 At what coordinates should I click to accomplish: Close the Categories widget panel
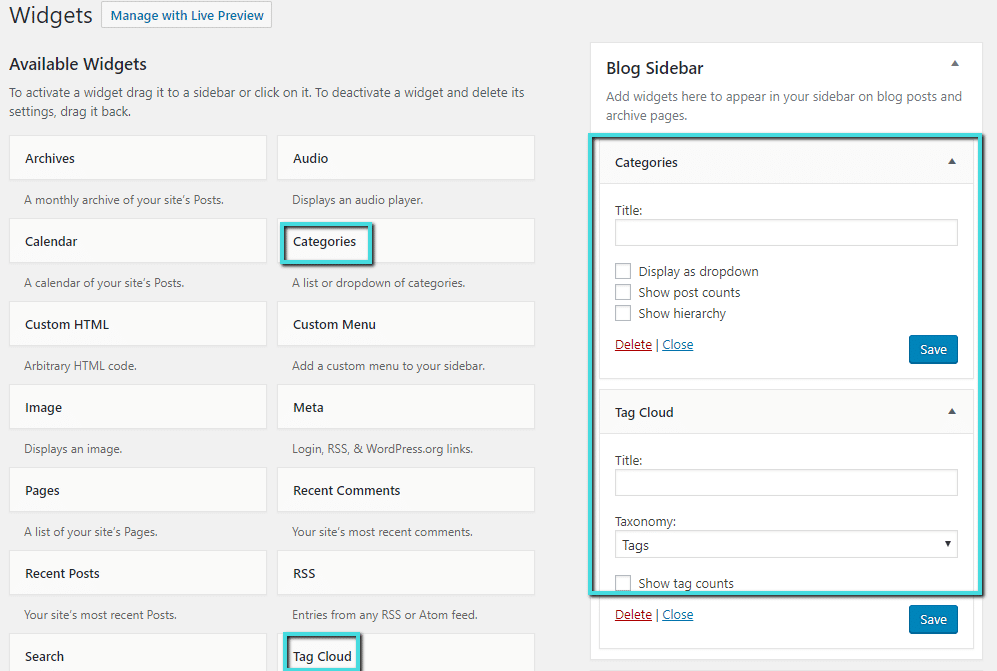678,344
